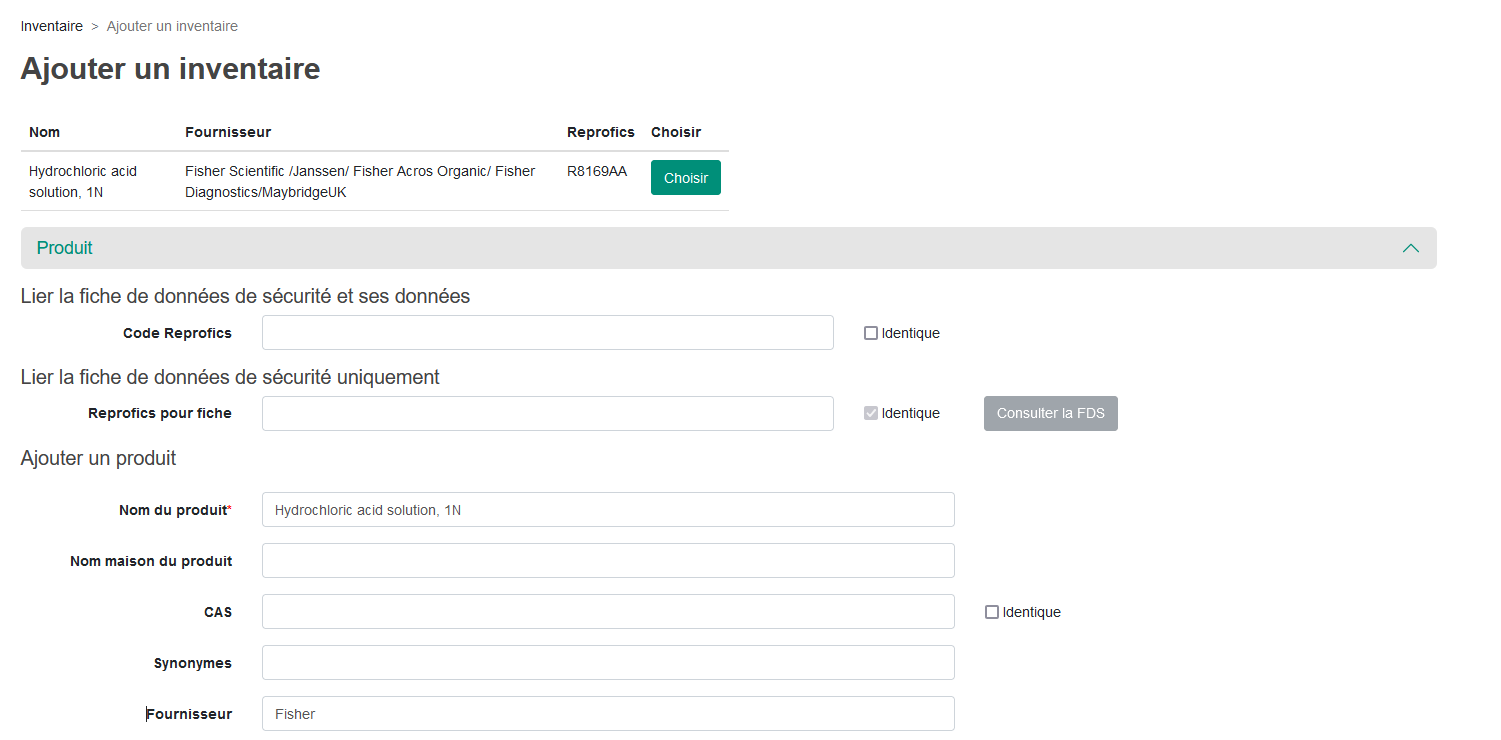Focus the CAS input field

(608, 612)
